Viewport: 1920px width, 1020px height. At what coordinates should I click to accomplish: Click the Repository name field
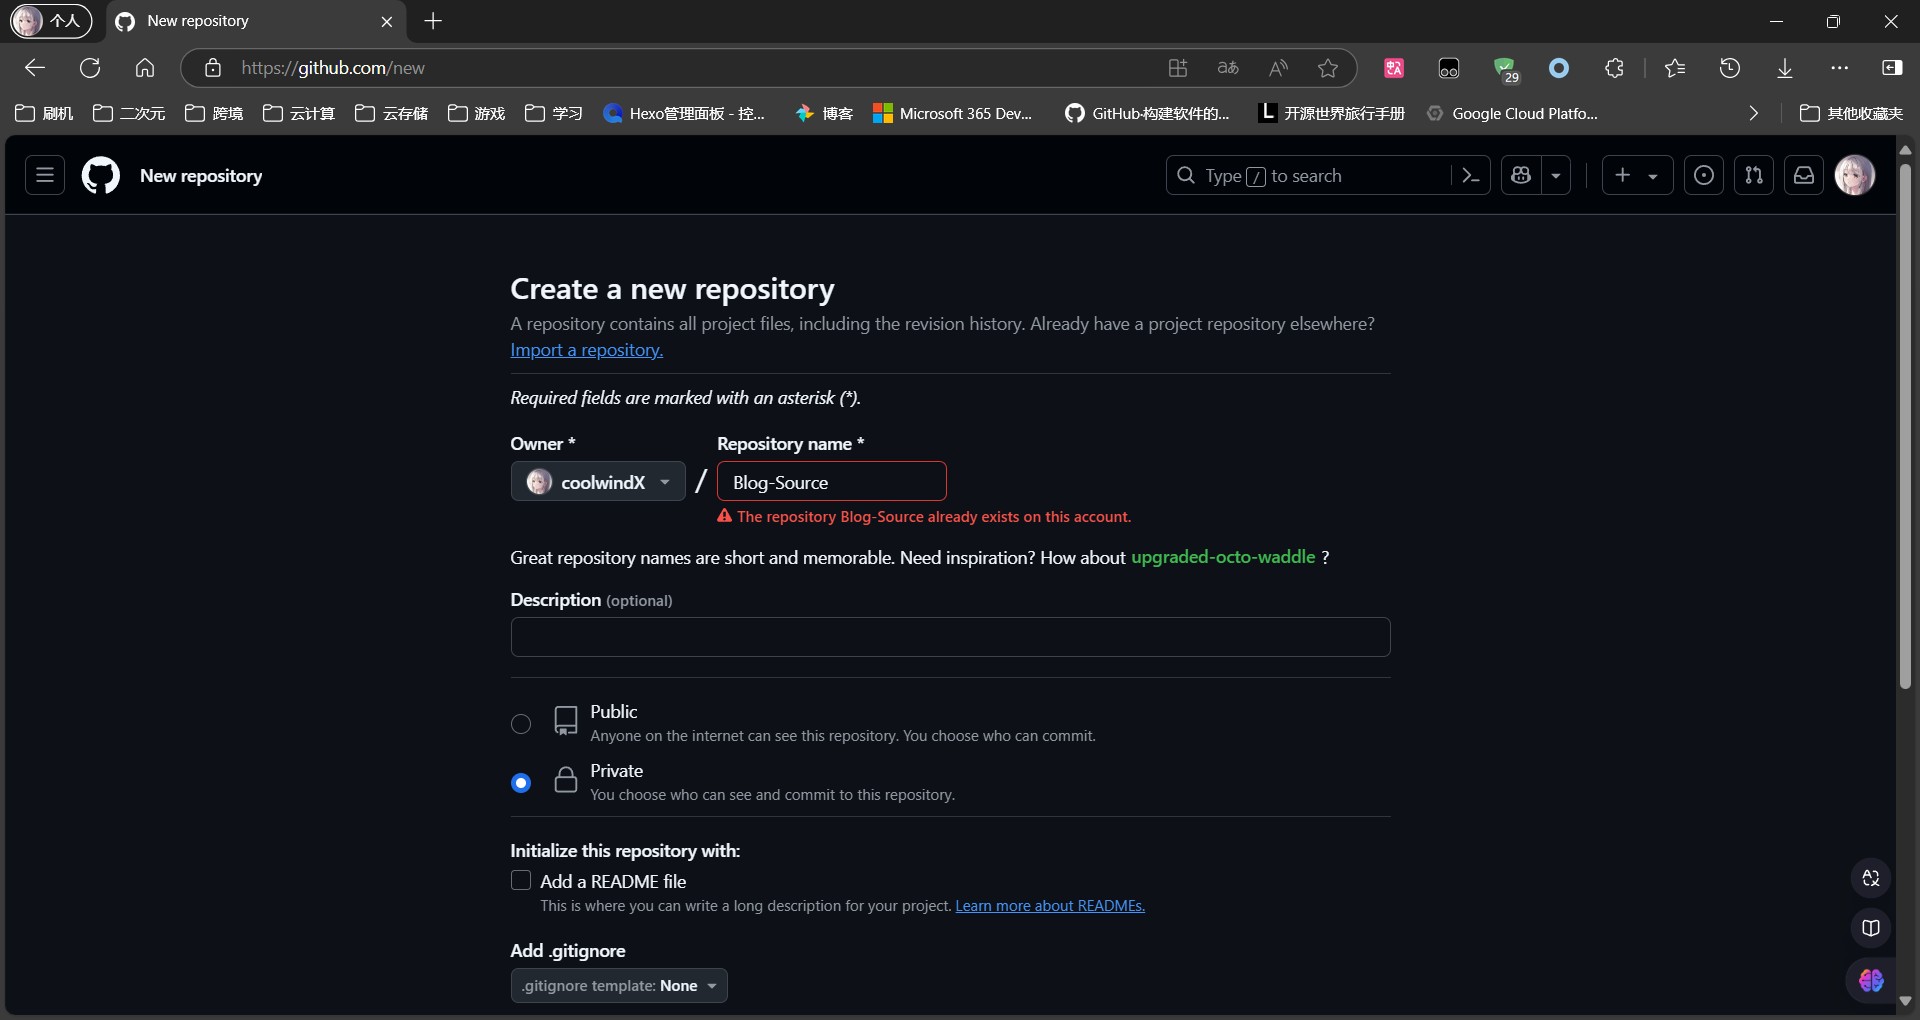pos(832,482)
